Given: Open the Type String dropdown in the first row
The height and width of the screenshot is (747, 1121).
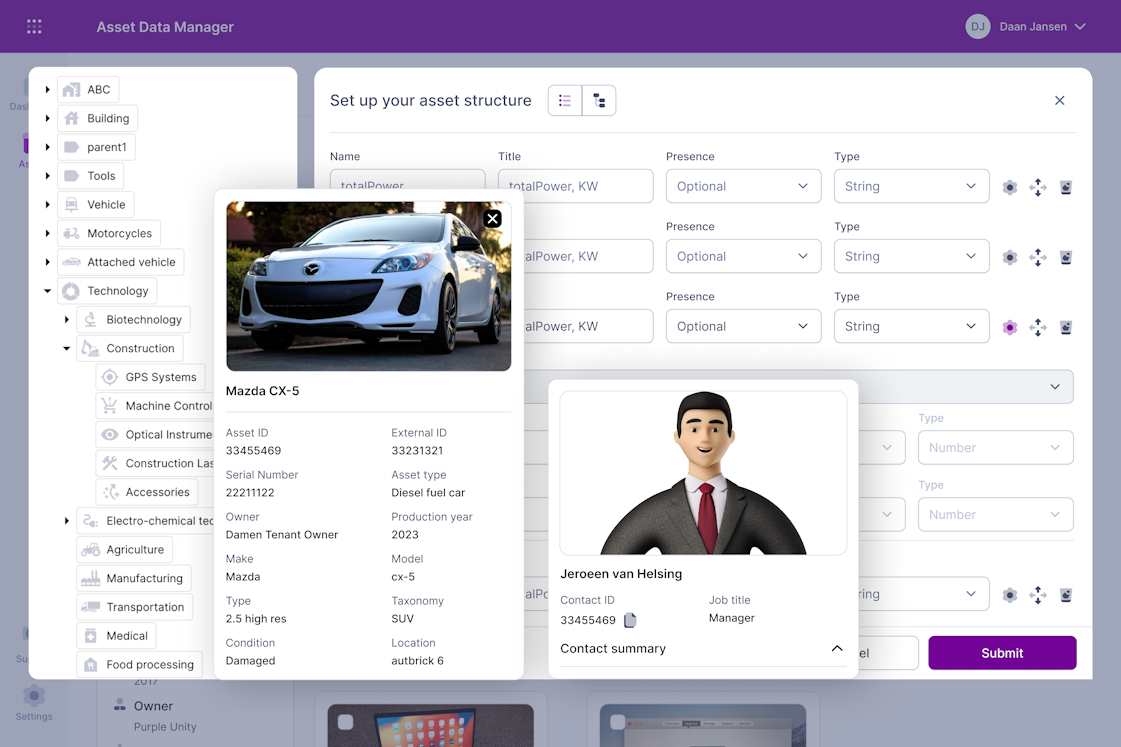Looking at the screenshot, I should 912,186.
